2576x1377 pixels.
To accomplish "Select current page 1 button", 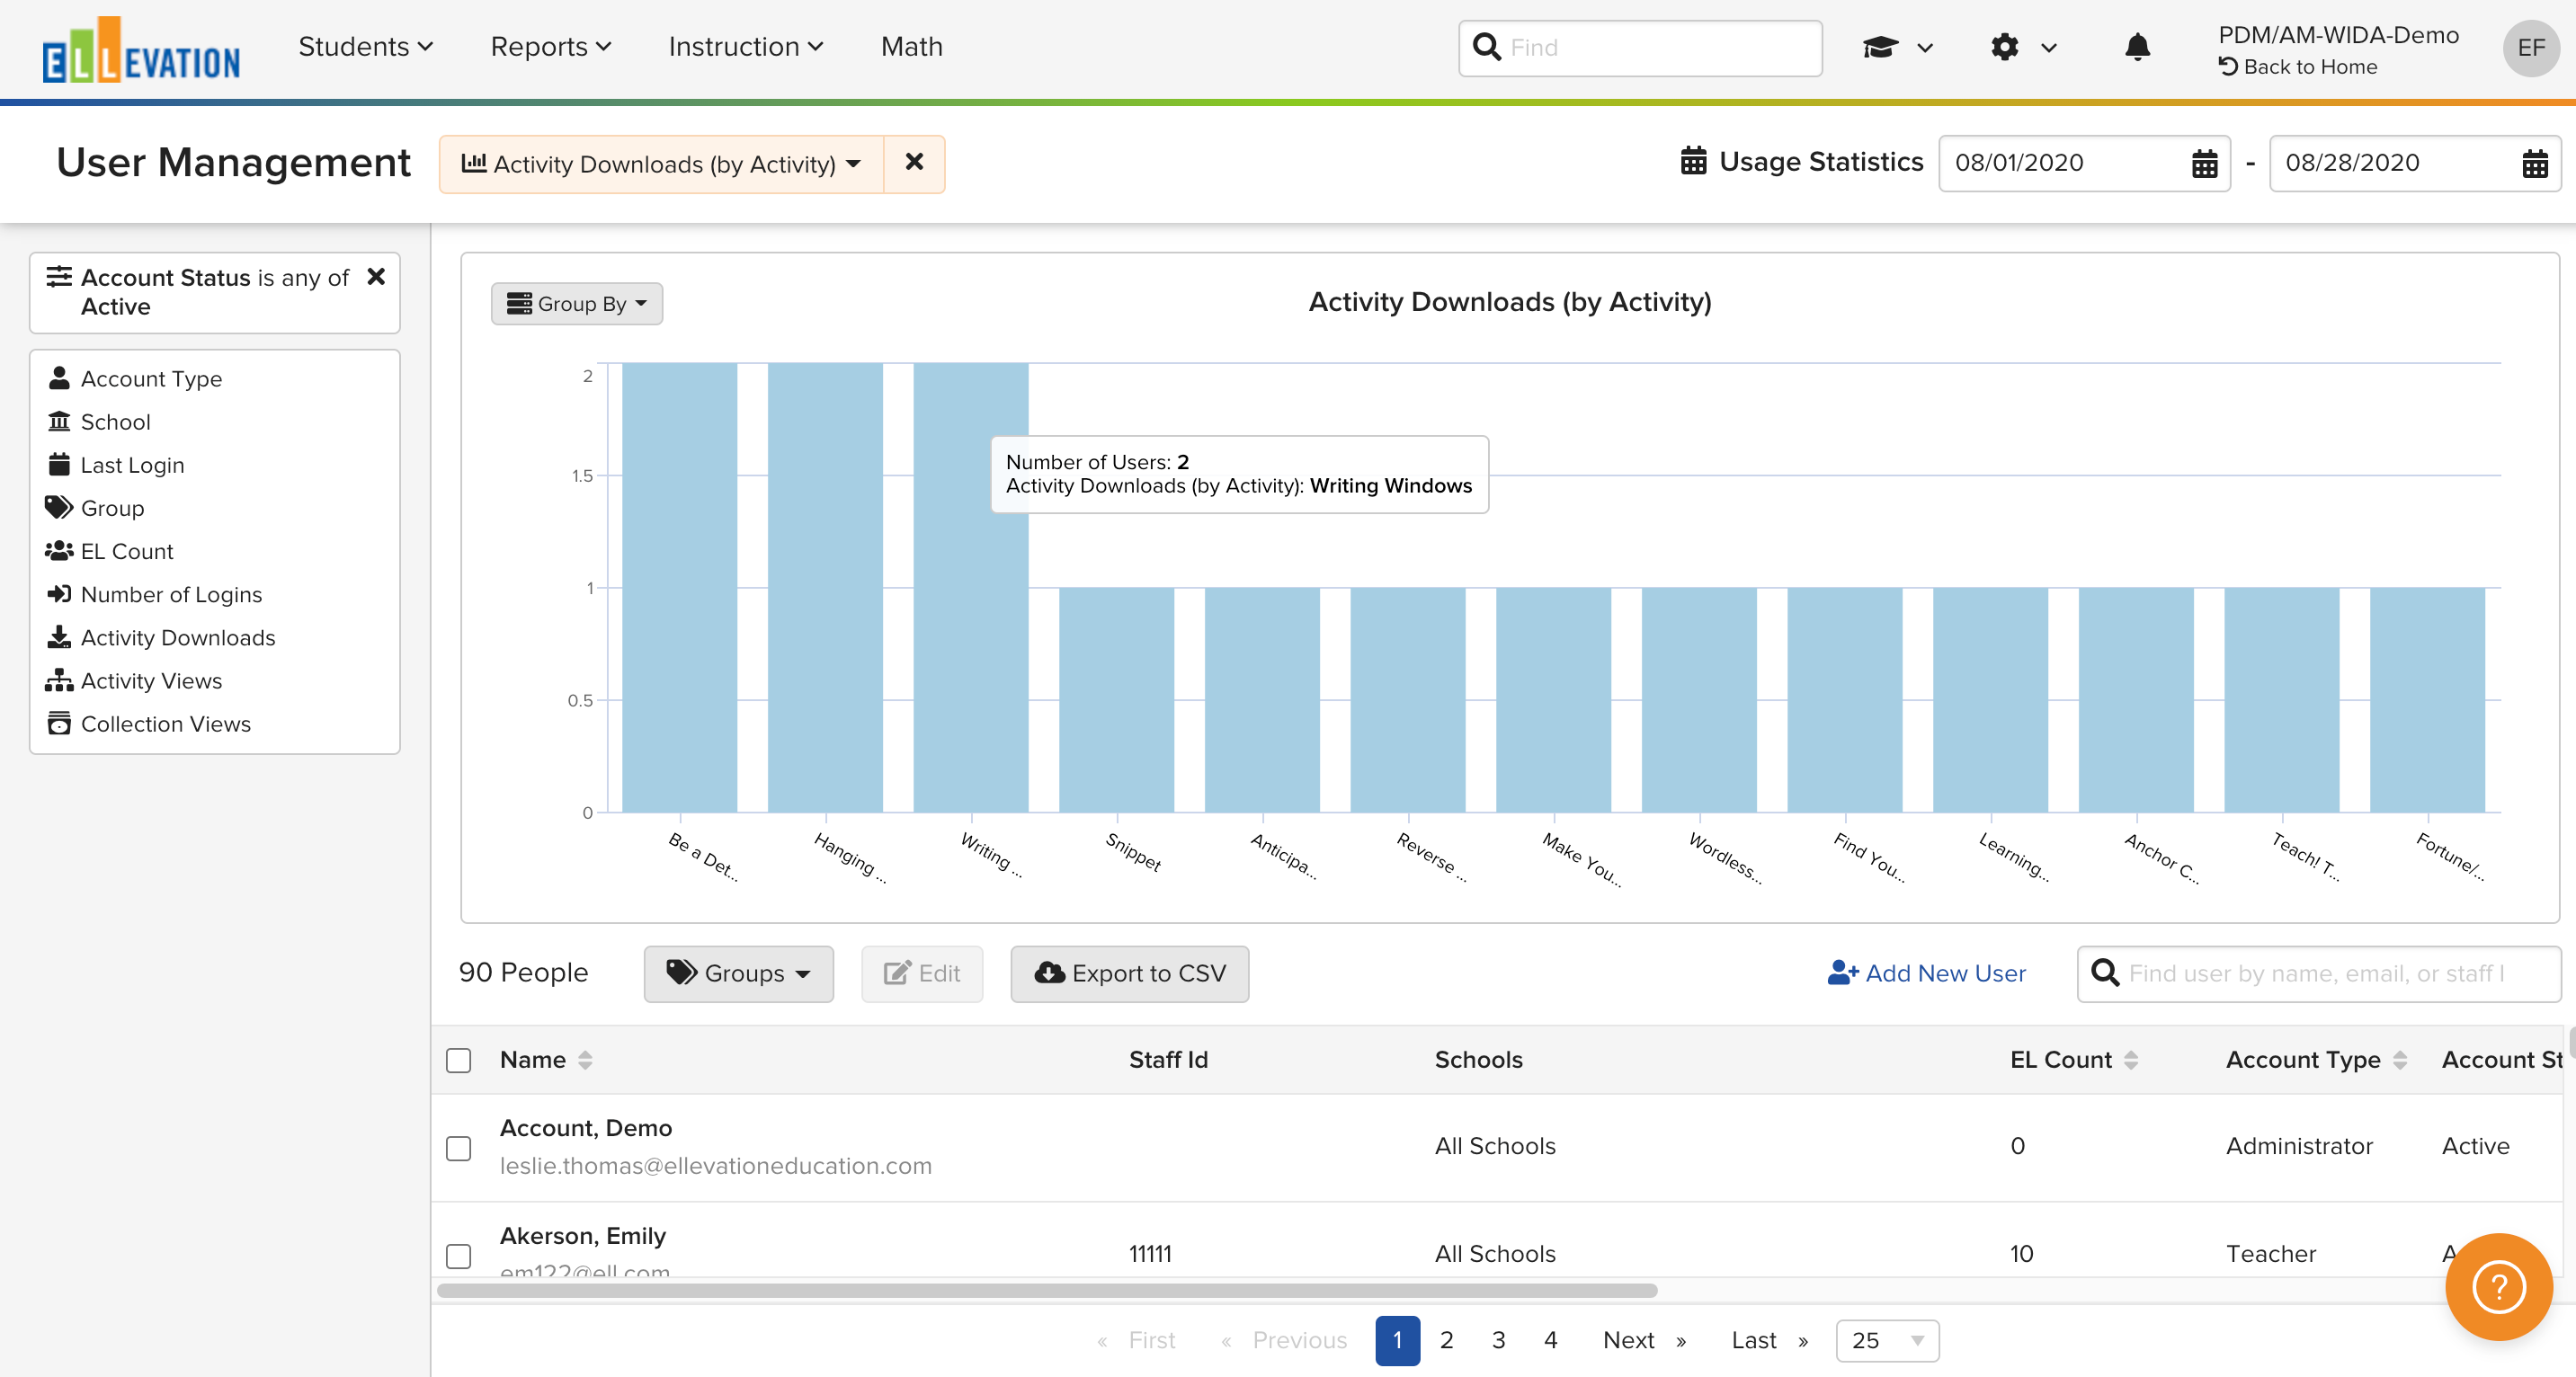I will [1397, 1340].
